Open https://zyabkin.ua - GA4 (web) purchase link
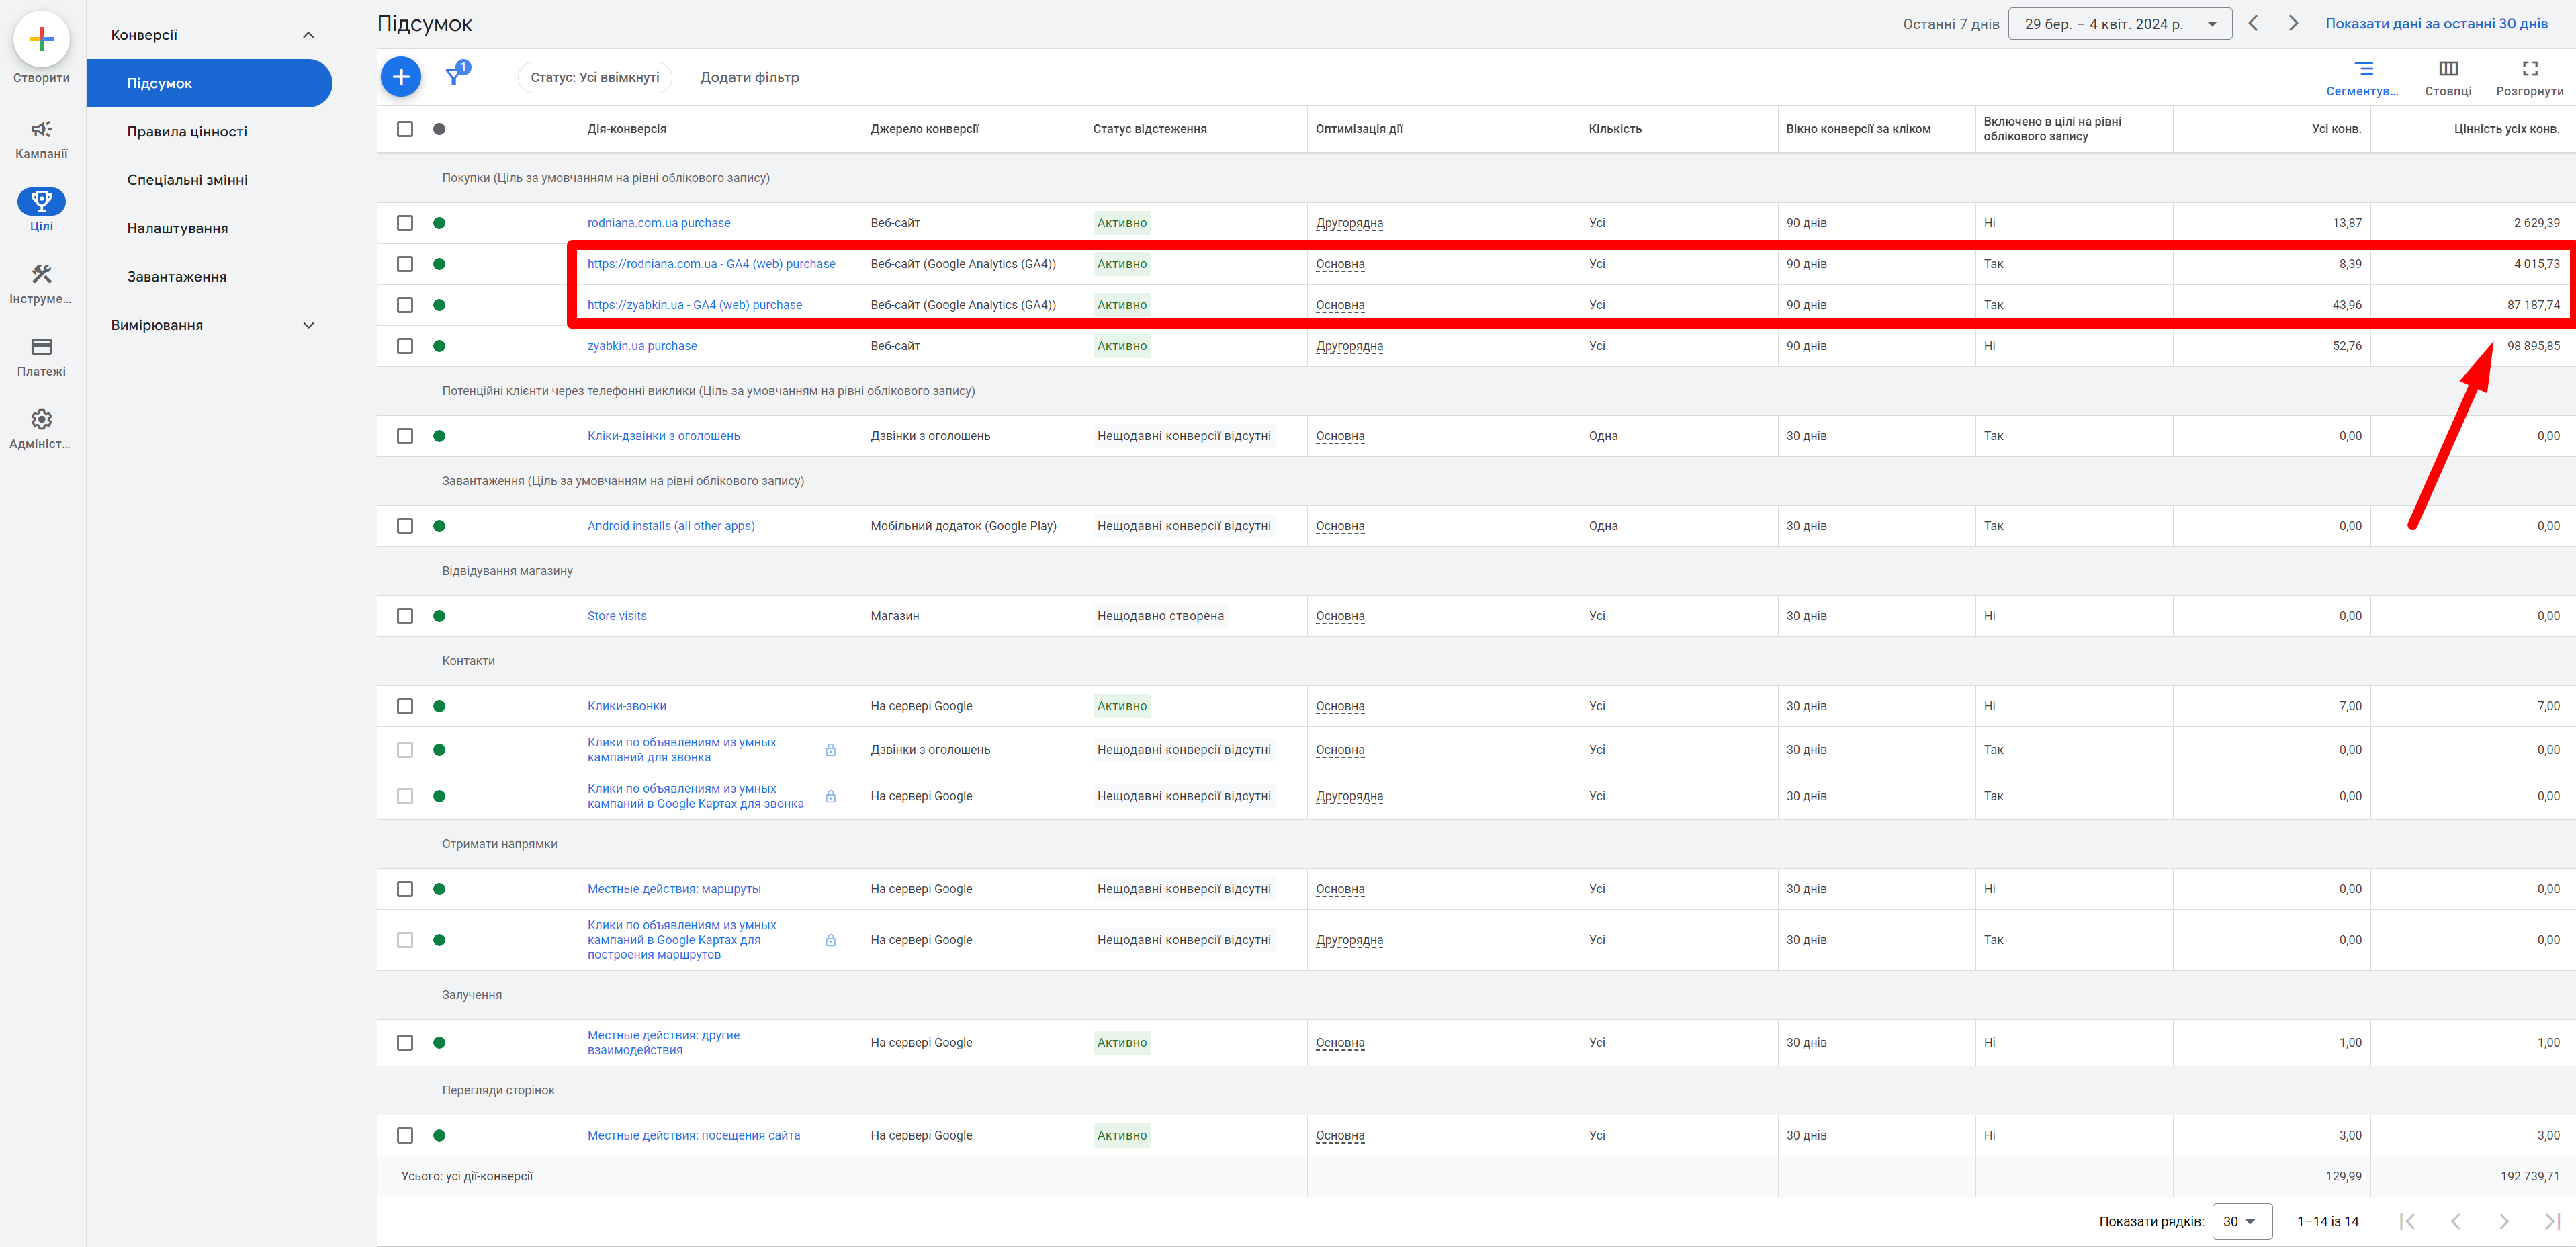The image size is (2576, 1247). [x=694, y=305]
